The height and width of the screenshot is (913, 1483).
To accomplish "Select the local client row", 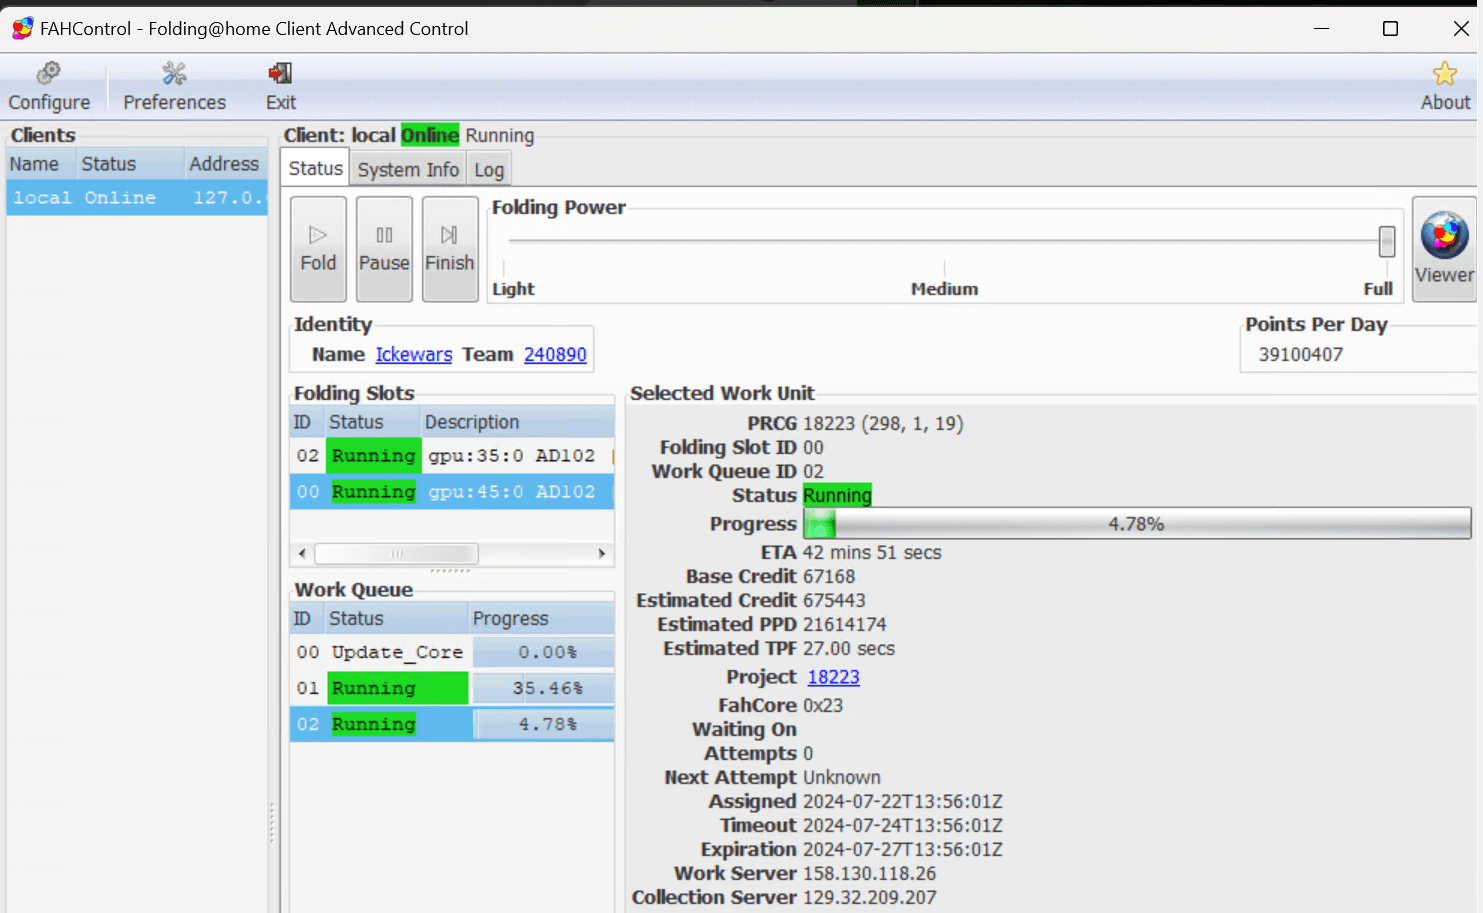I will pos(137,198).
